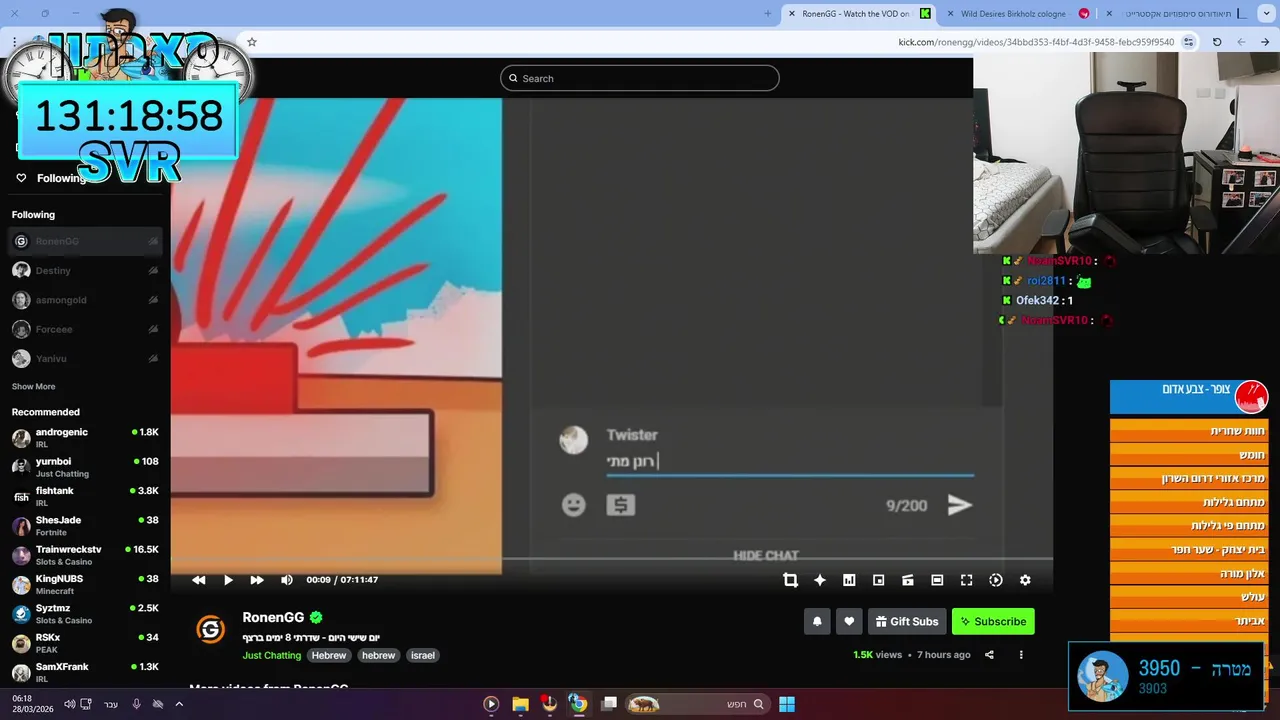Close the Wild Desires Birkholz tab
1280x720 pixels.
(950, 14)
